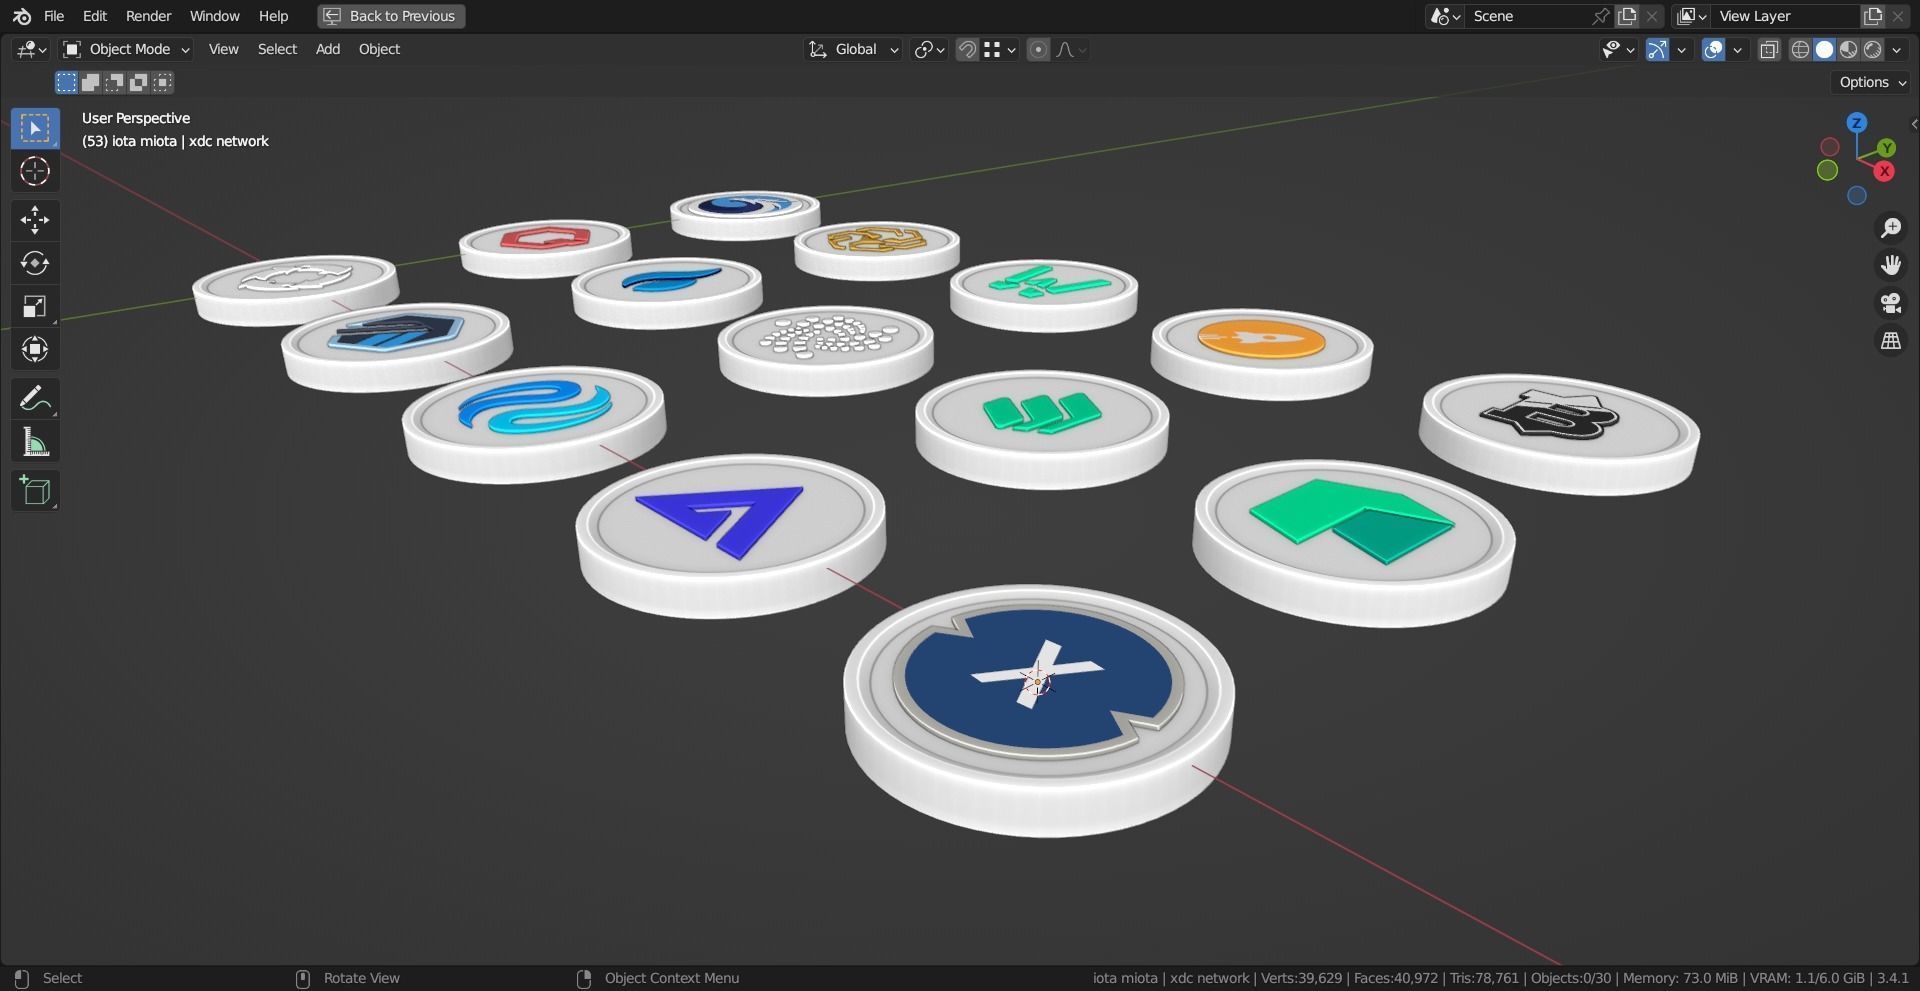Set selection mode to Set (new selection)
This screenshot has height=991, width=1920.
click(x=66, y=82)
